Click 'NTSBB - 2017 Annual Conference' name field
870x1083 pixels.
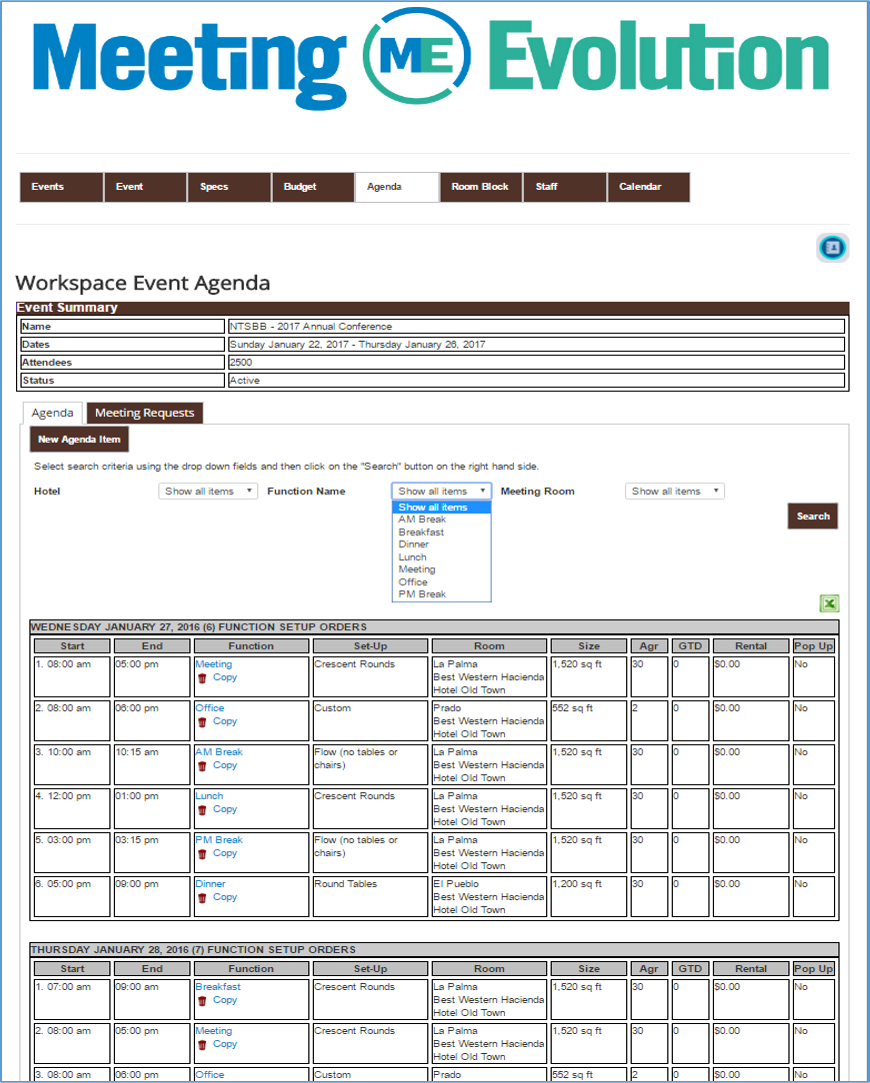pos(536,326)
